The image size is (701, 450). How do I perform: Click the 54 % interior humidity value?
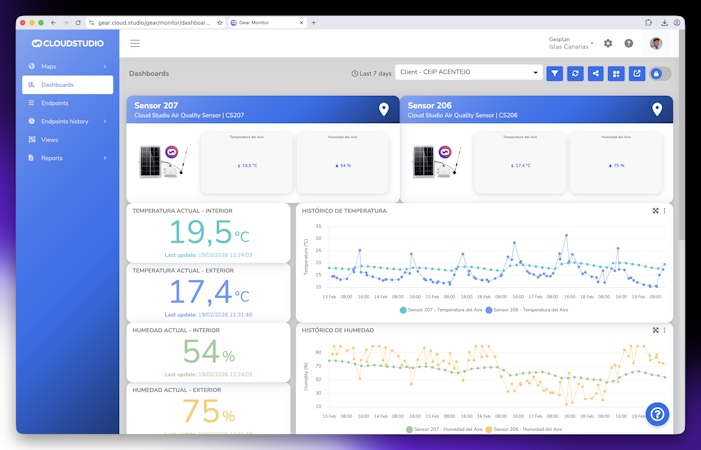(209, 352)
